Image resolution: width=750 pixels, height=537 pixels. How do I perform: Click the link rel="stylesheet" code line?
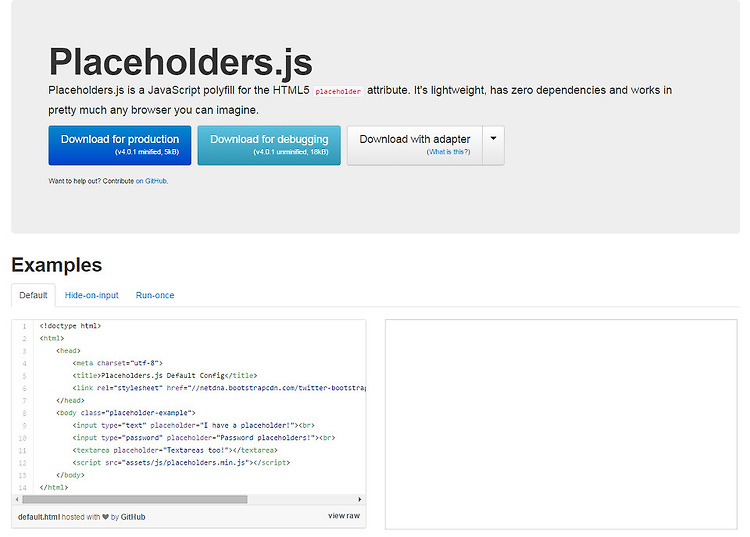pos(219,388)
